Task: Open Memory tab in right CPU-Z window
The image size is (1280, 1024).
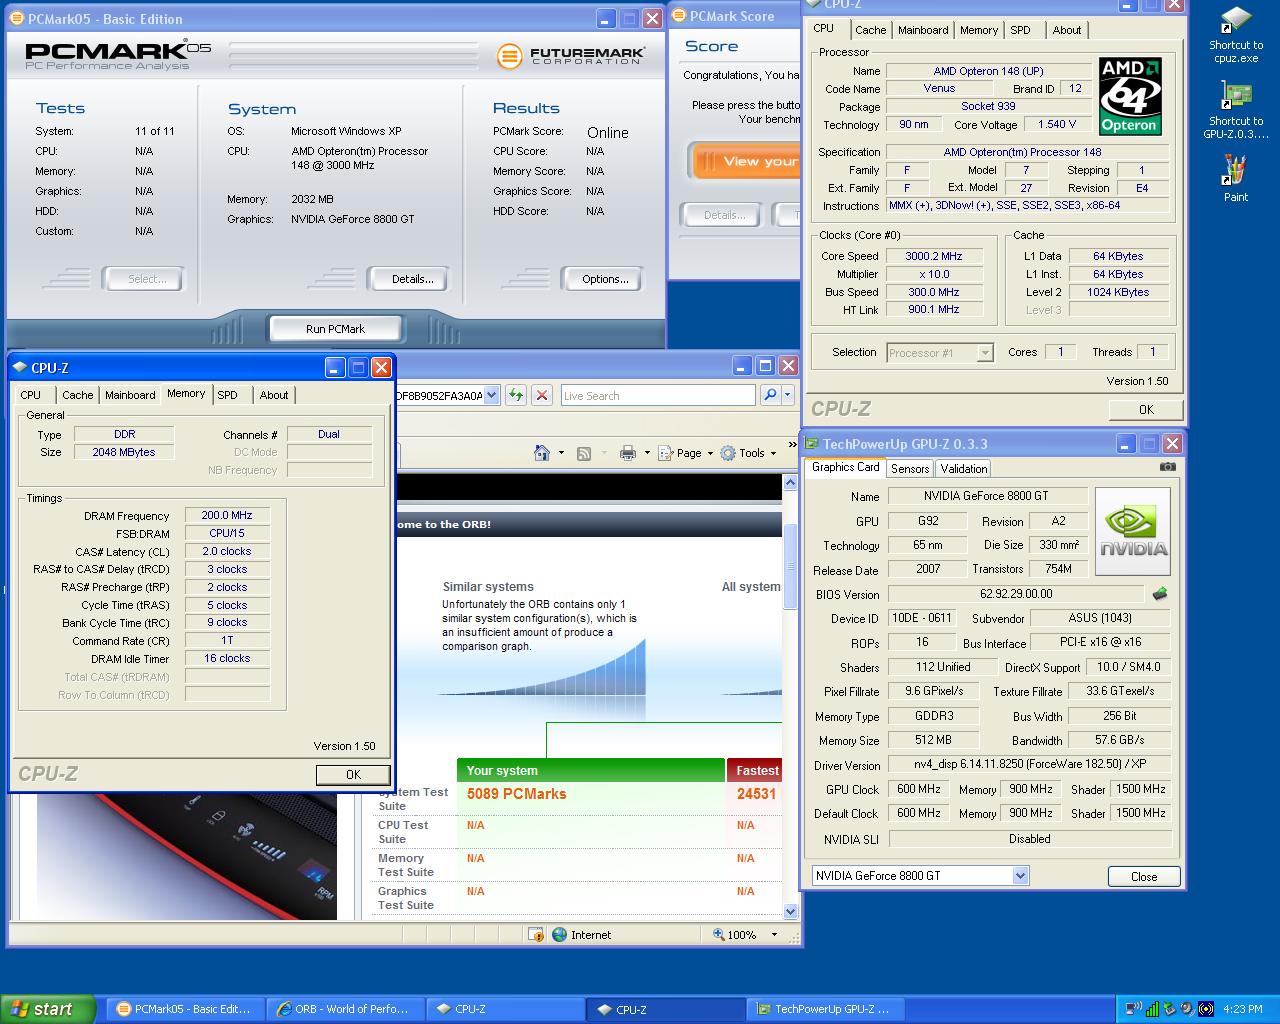Action: pyautogui.click(x=979, y=30)
